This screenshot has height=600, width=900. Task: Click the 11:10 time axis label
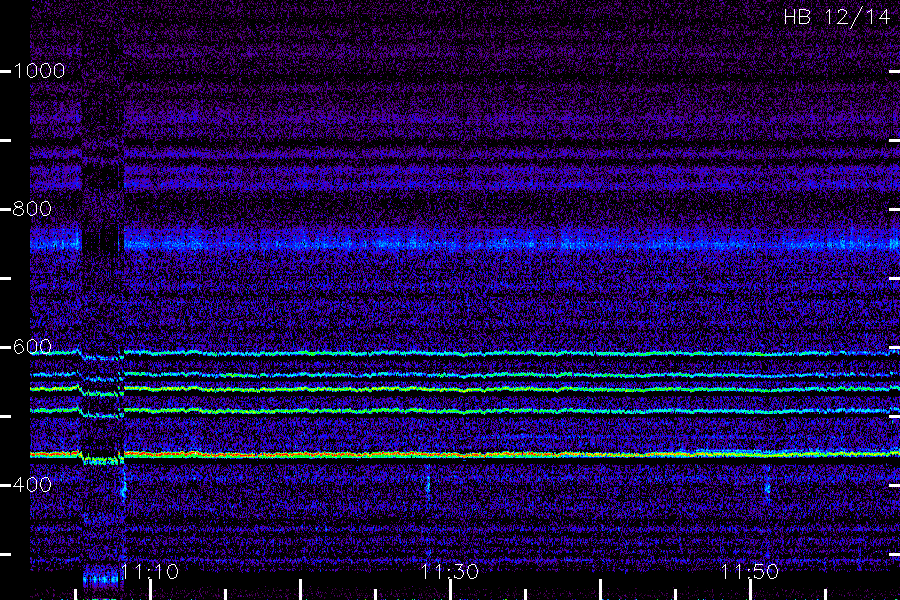pyautogui.click(x=150, y=572)
